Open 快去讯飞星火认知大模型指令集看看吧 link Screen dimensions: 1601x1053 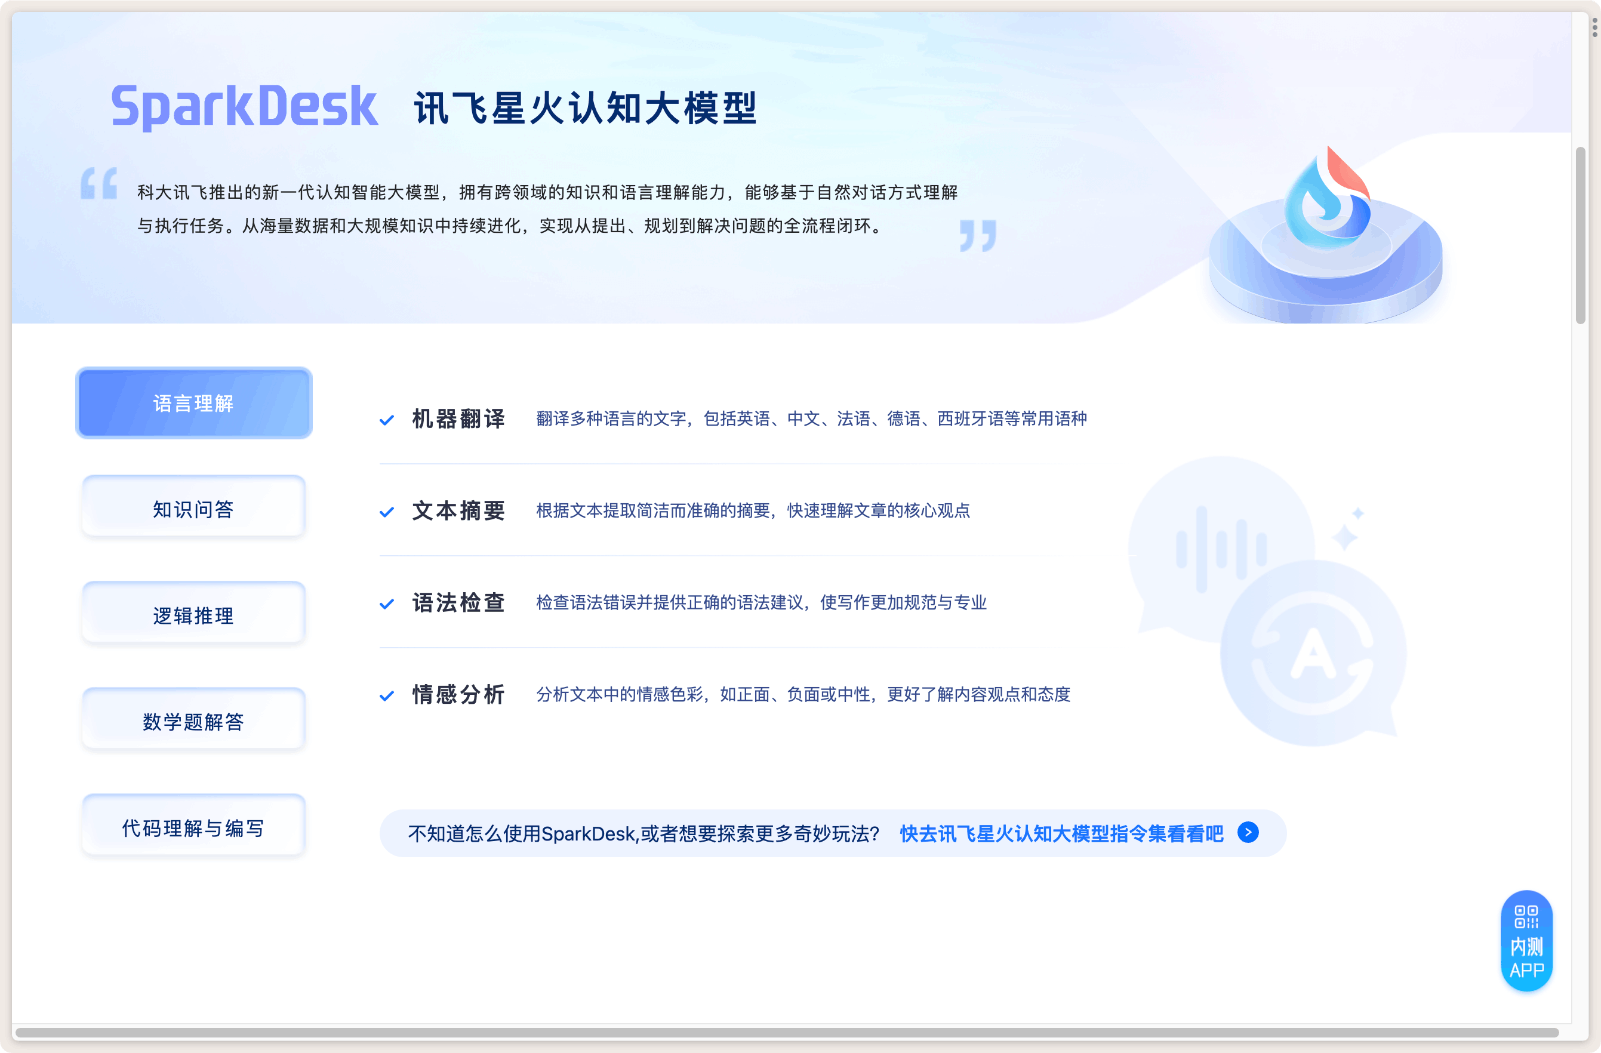(x=1061, y=833)
